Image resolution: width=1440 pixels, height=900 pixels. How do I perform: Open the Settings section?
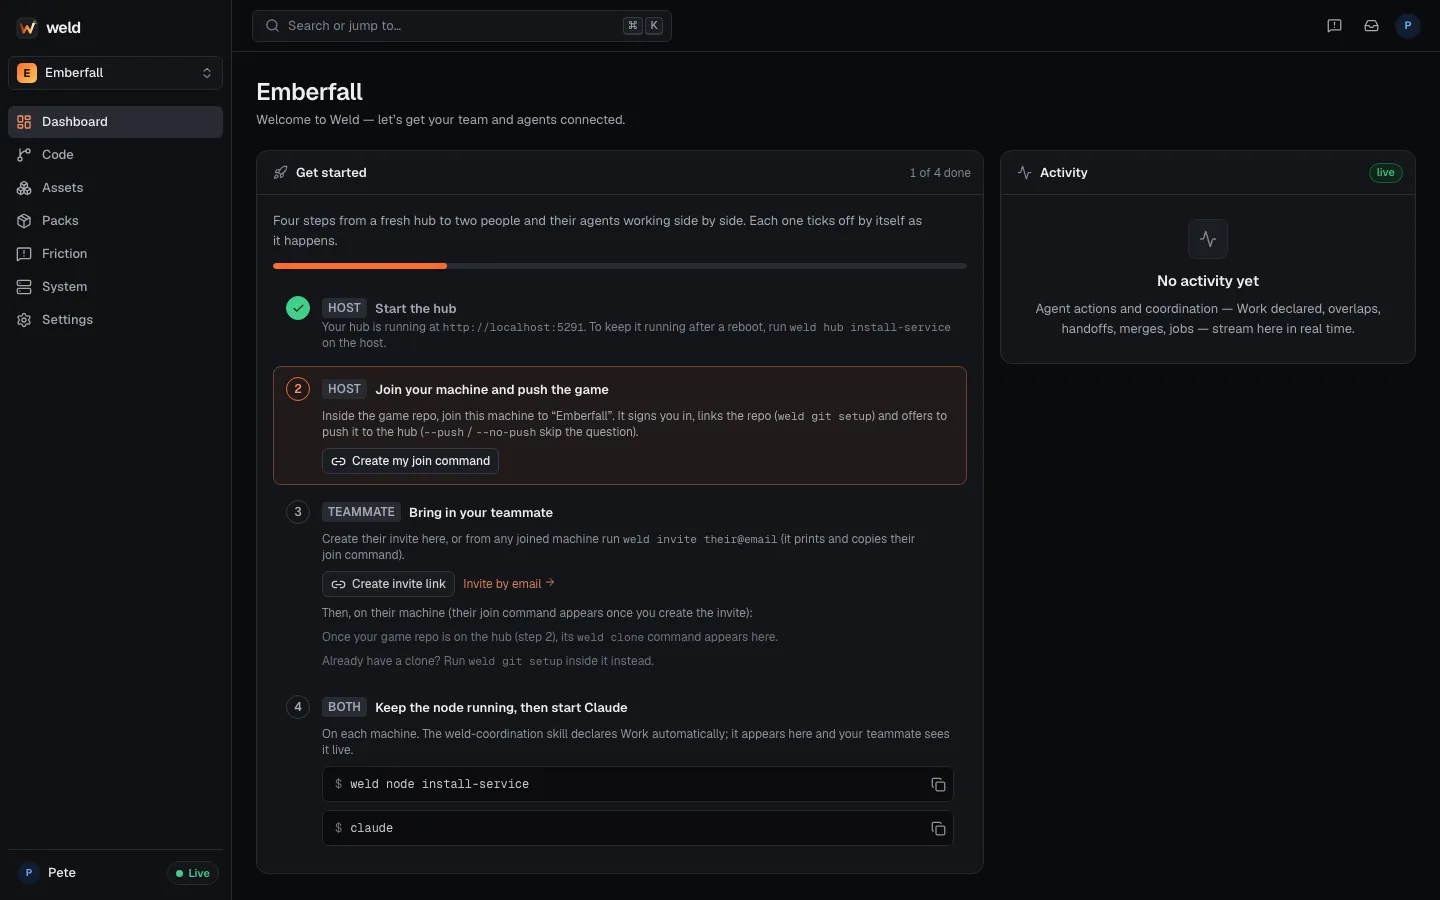[115, 320]
